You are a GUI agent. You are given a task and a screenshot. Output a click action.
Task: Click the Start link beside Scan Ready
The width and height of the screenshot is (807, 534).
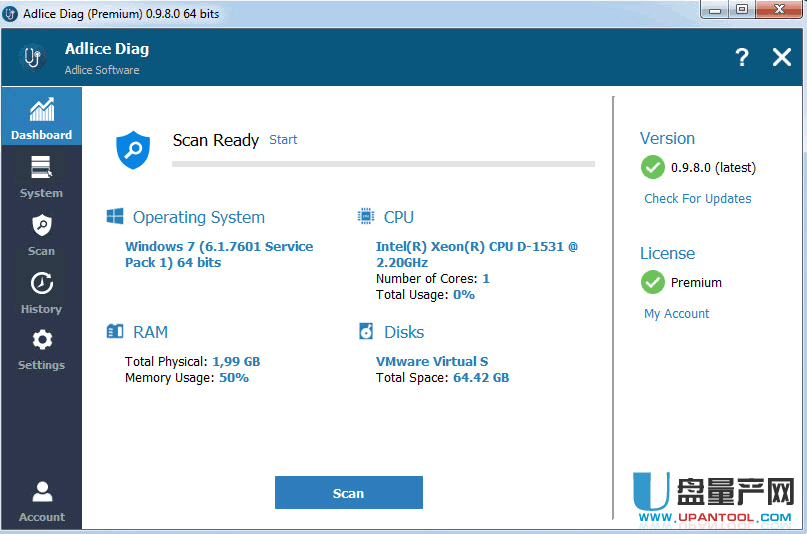pos(283,140)
